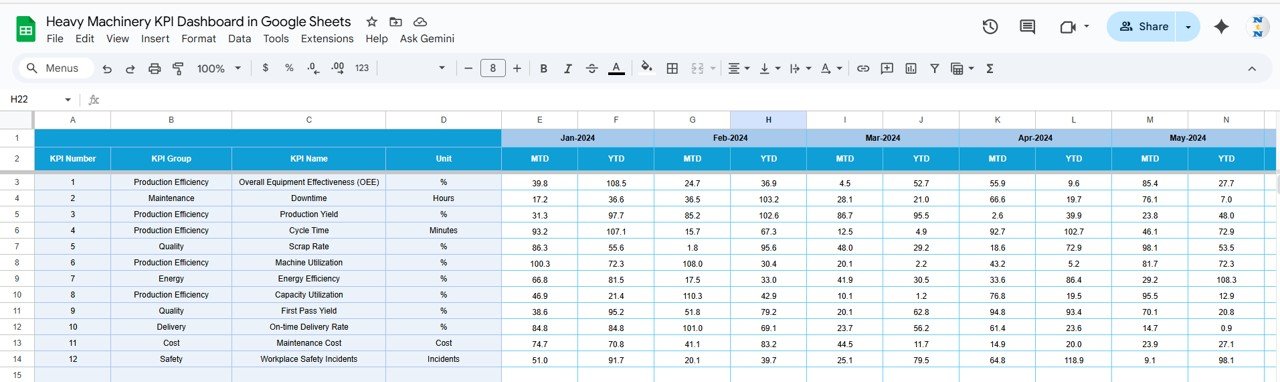Select column H header
The image size is (1280, 382).
tap(768, 120)
